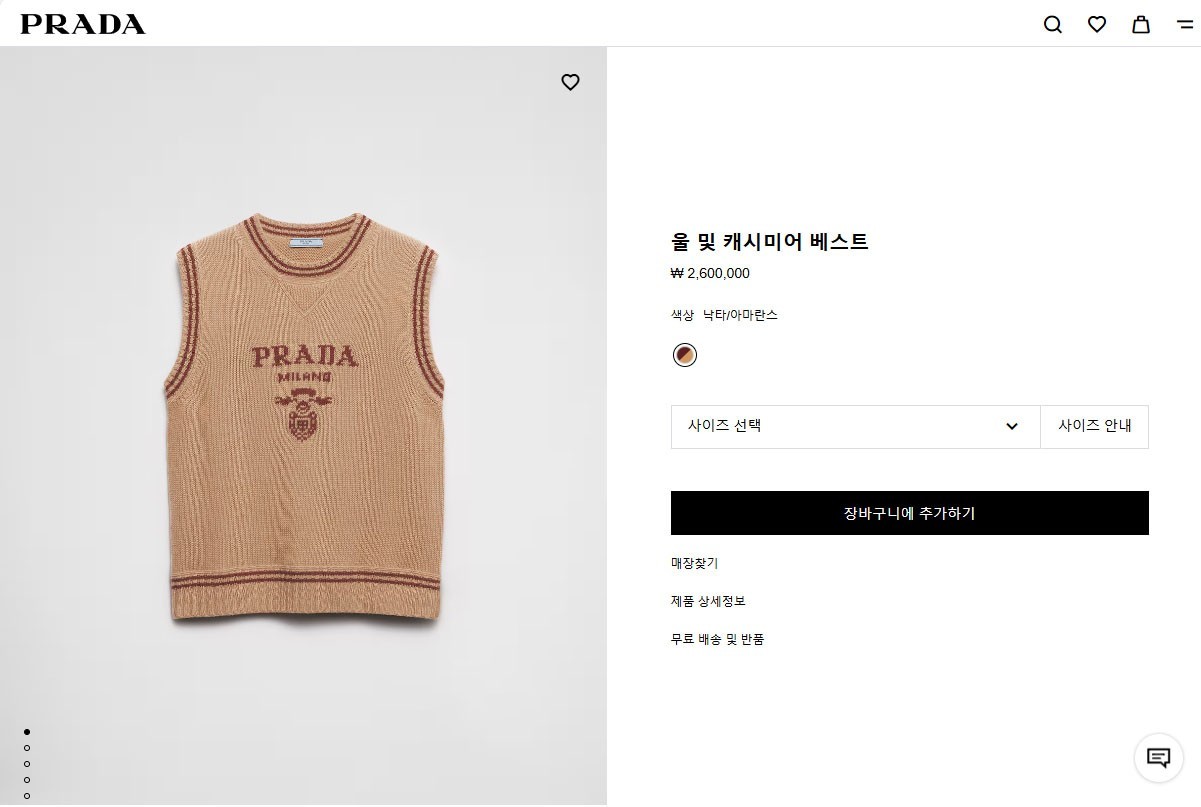Click the 장바구니에 추가하기 button
Viewport: 1201px width, 807px height.
pos(909,513)
